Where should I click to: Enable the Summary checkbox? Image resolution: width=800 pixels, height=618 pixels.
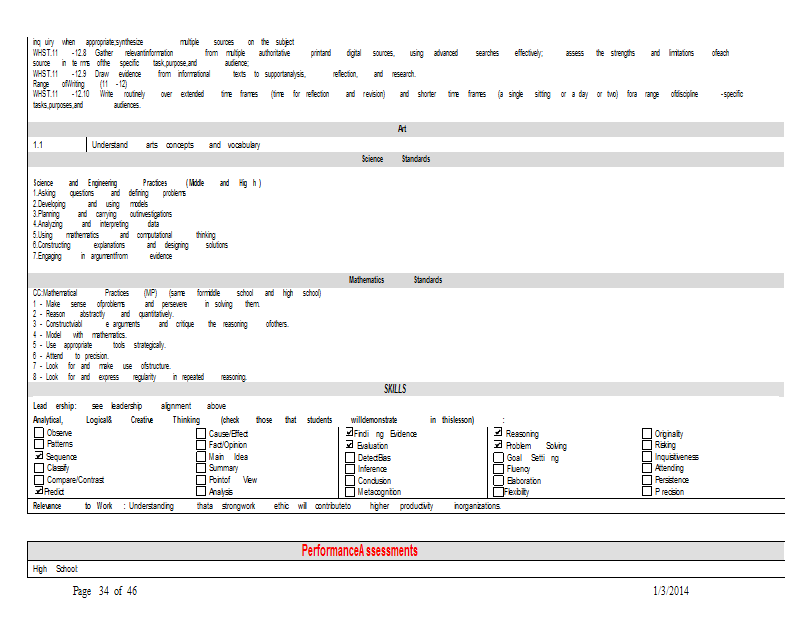pyautogui.click(x=201, y=468)
